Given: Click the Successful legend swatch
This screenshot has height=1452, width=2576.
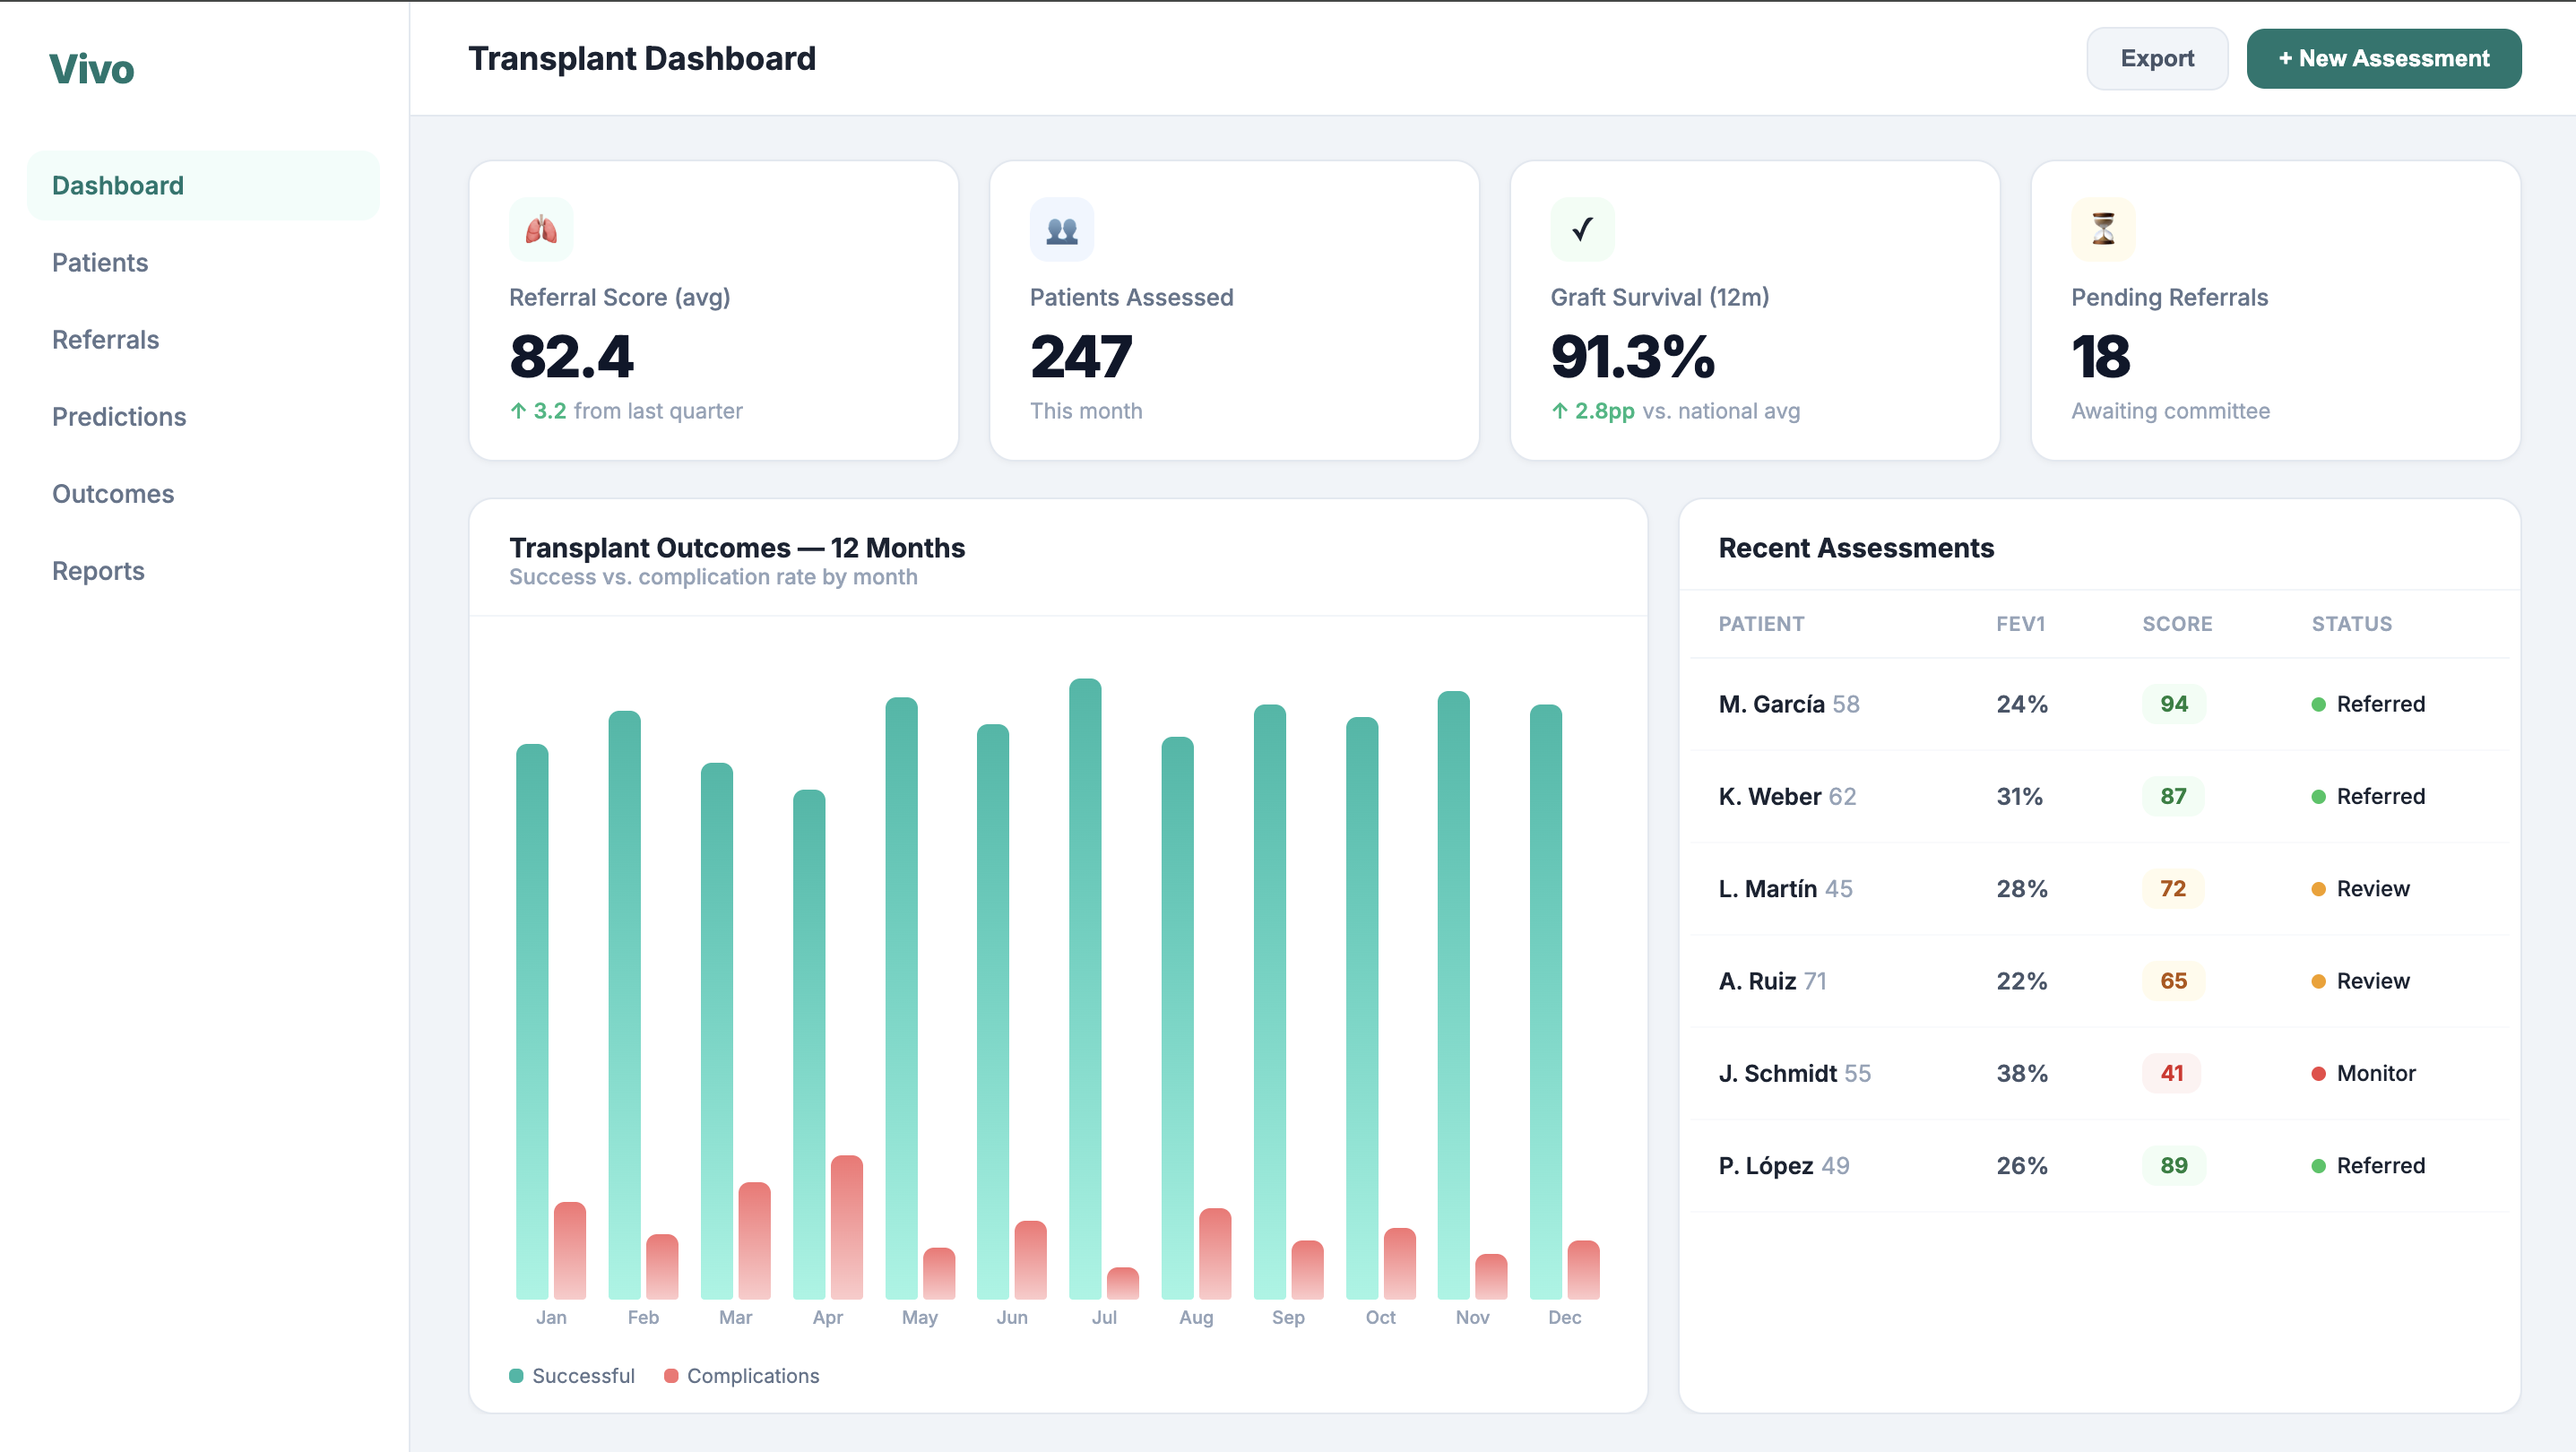Looking at the screenshot, I should click(x=516, y=1376).
